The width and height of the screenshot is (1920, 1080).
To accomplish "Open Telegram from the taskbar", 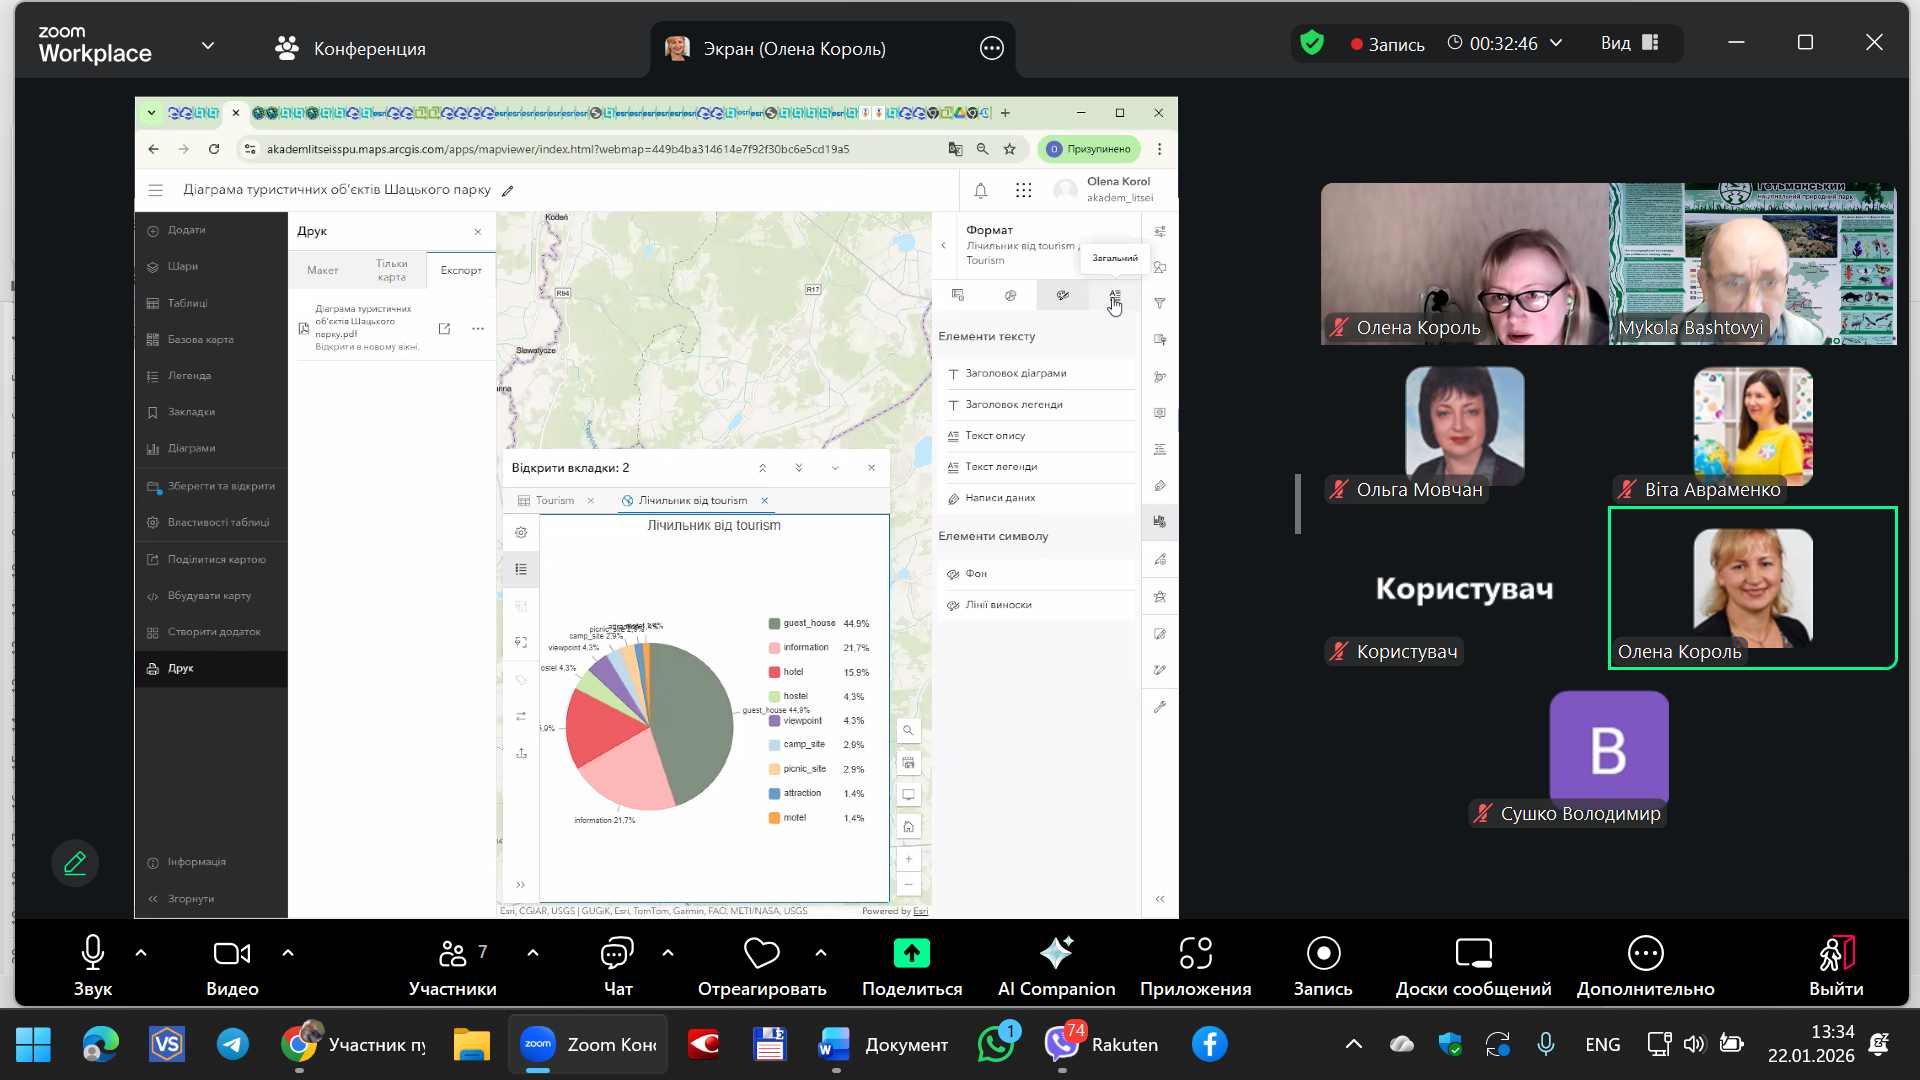I will pyautogui.click(x=233, y=1044).
